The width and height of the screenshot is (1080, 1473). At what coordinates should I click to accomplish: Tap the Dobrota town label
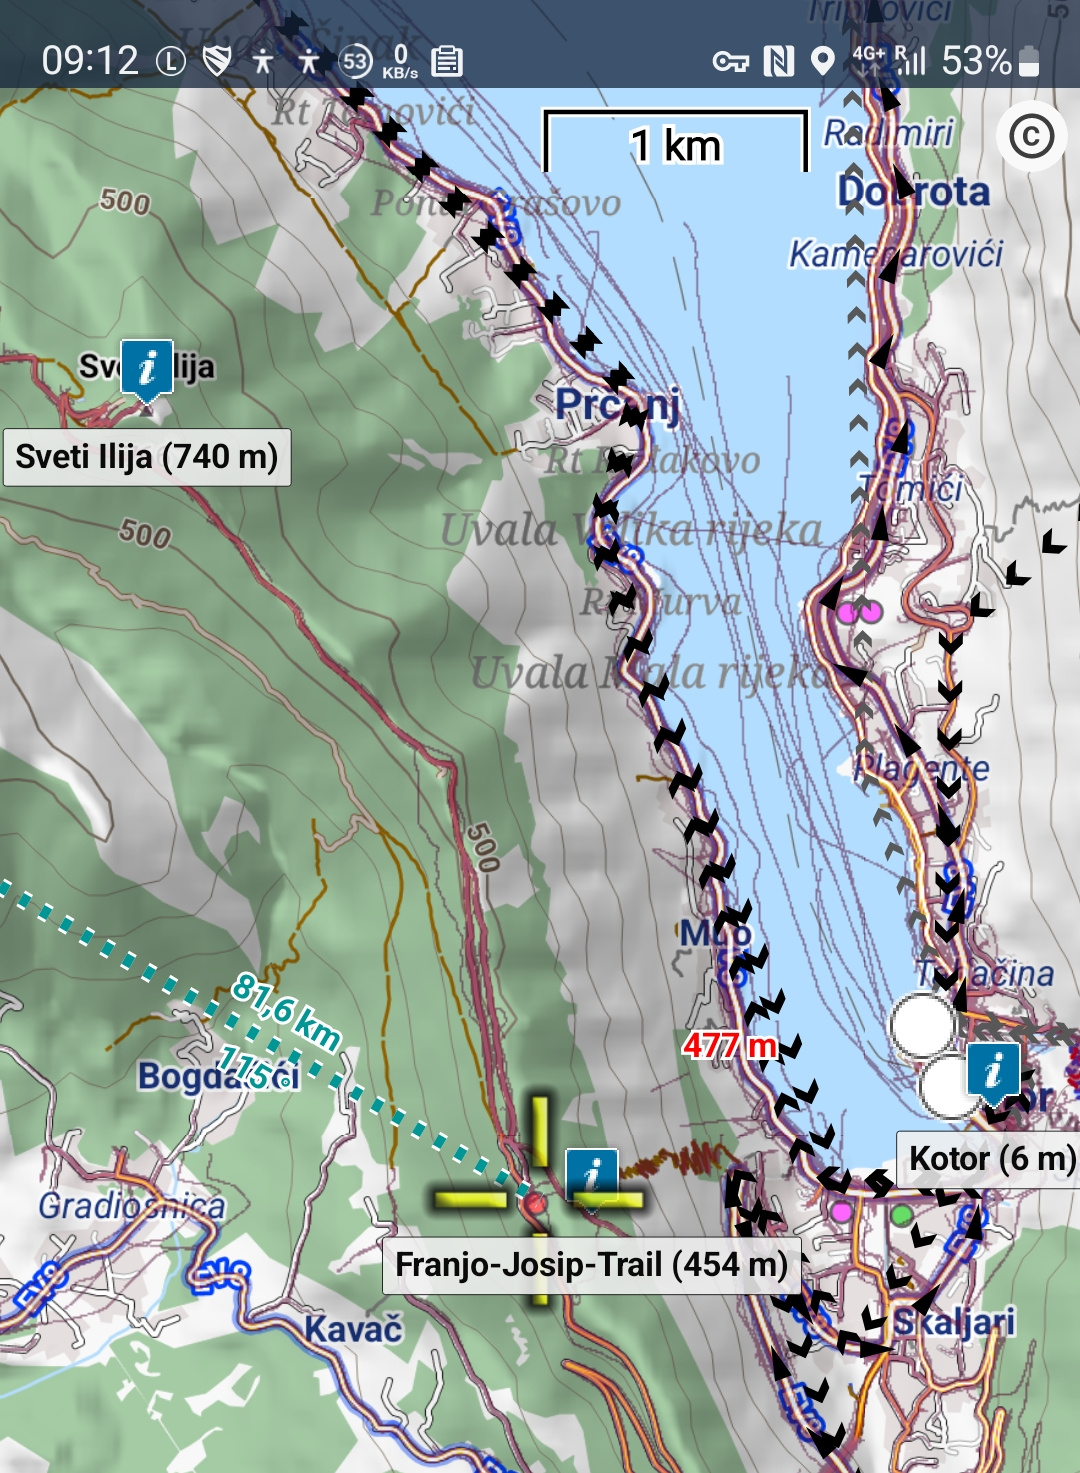pos(914,191)
